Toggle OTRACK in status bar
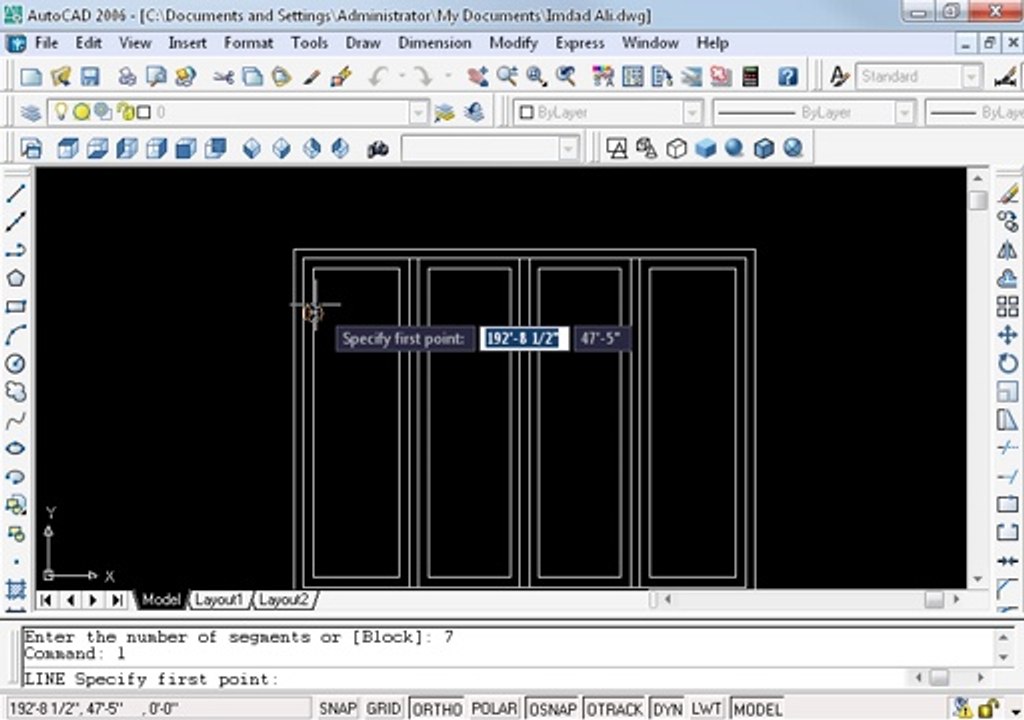1024x720 pixels. [x=615, y=709]
